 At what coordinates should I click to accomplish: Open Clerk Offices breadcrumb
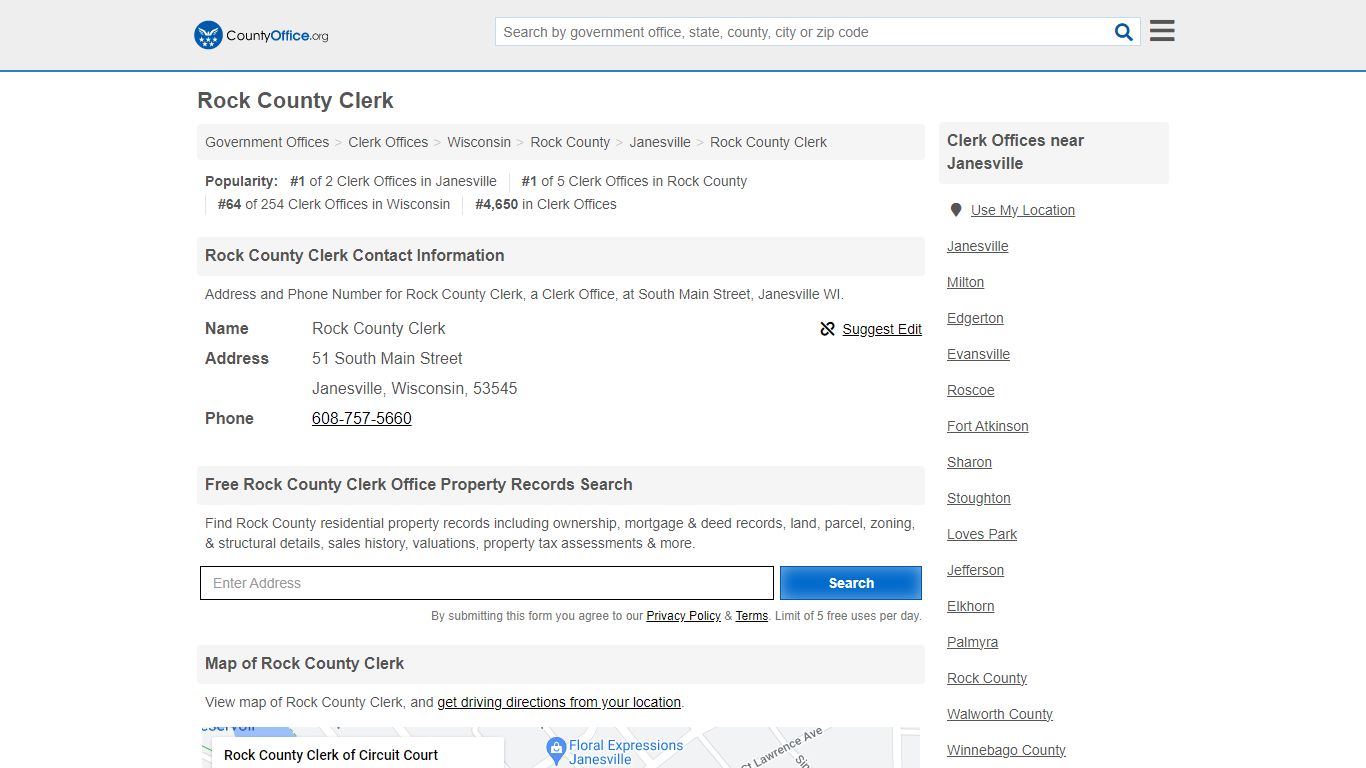tap(388, 142)
